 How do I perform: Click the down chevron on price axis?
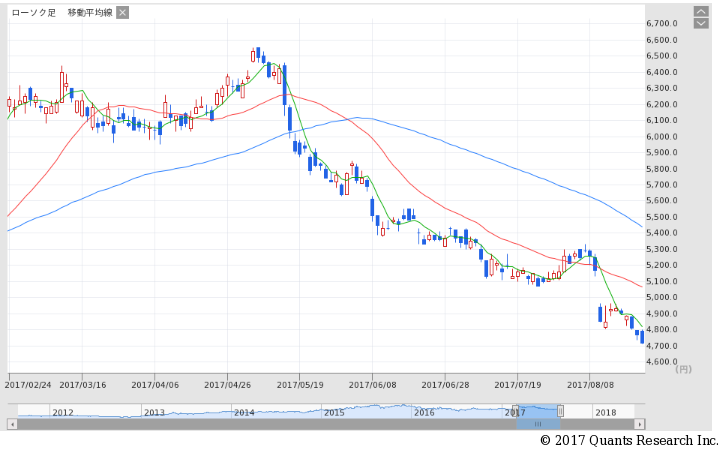[701, 23]
